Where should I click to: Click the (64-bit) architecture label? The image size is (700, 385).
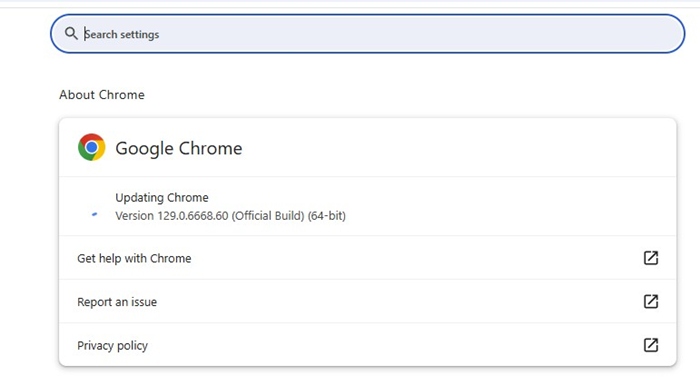(327, 216)
